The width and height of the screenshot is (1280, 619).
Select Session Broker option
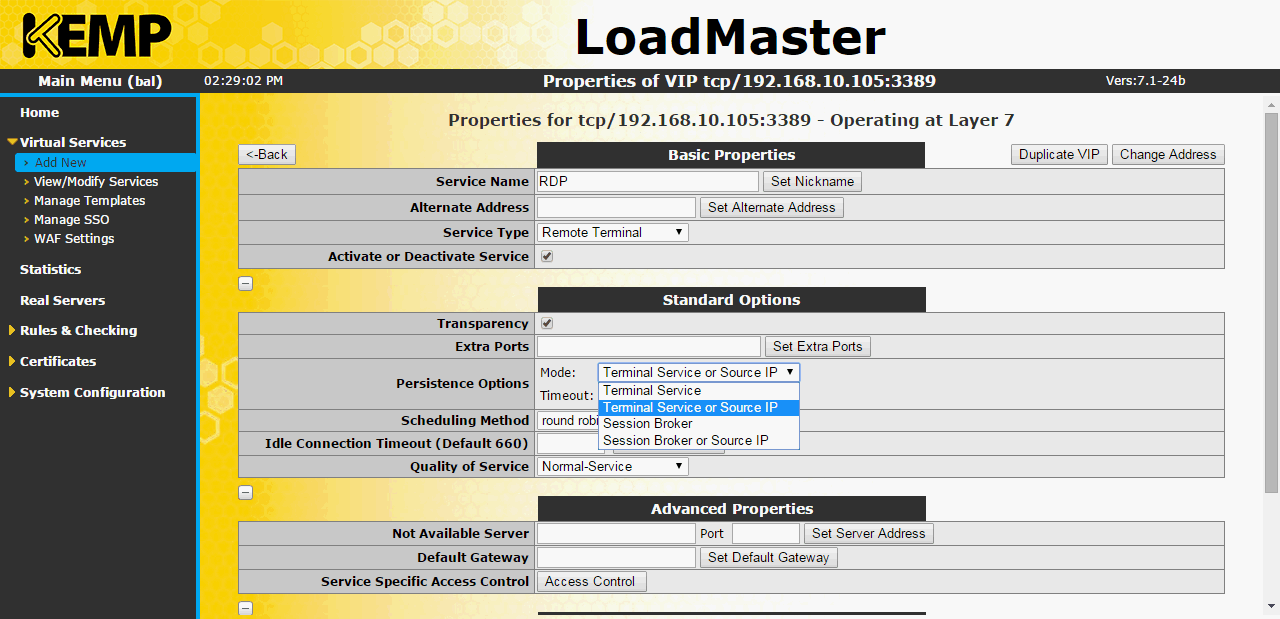pyautogui.click(x=699, y=424)
